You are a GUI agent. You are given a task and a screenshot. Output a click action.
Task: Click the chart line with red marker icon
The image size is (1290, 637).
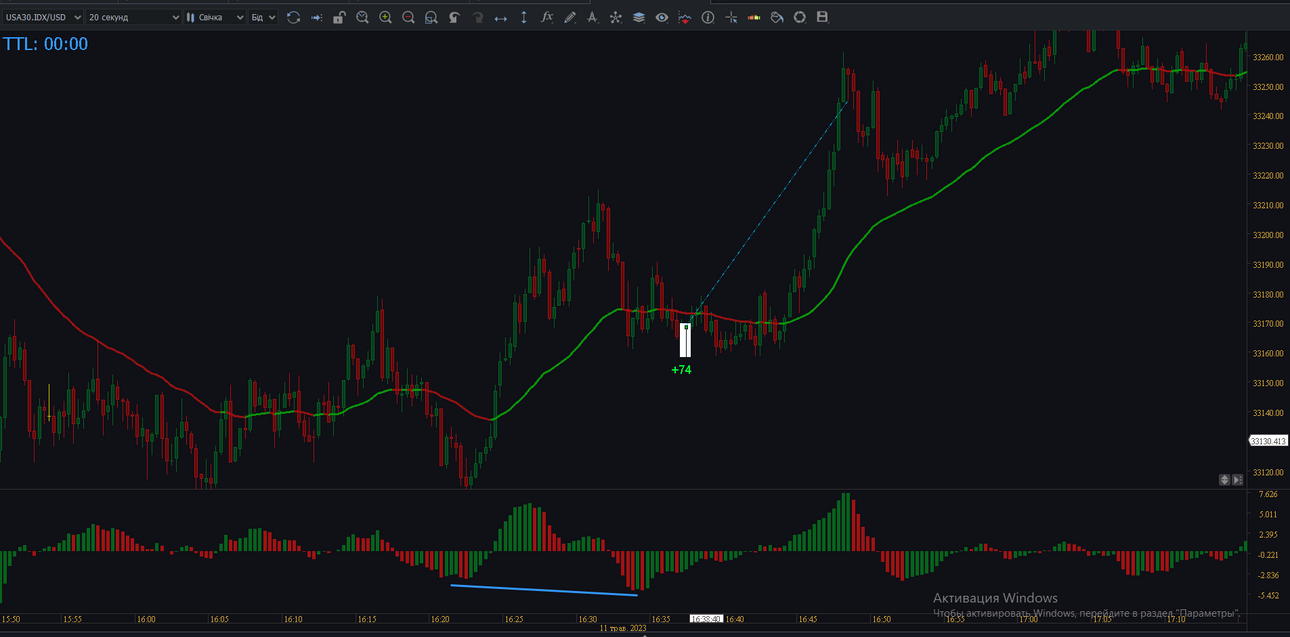click(x=684, y=17)
